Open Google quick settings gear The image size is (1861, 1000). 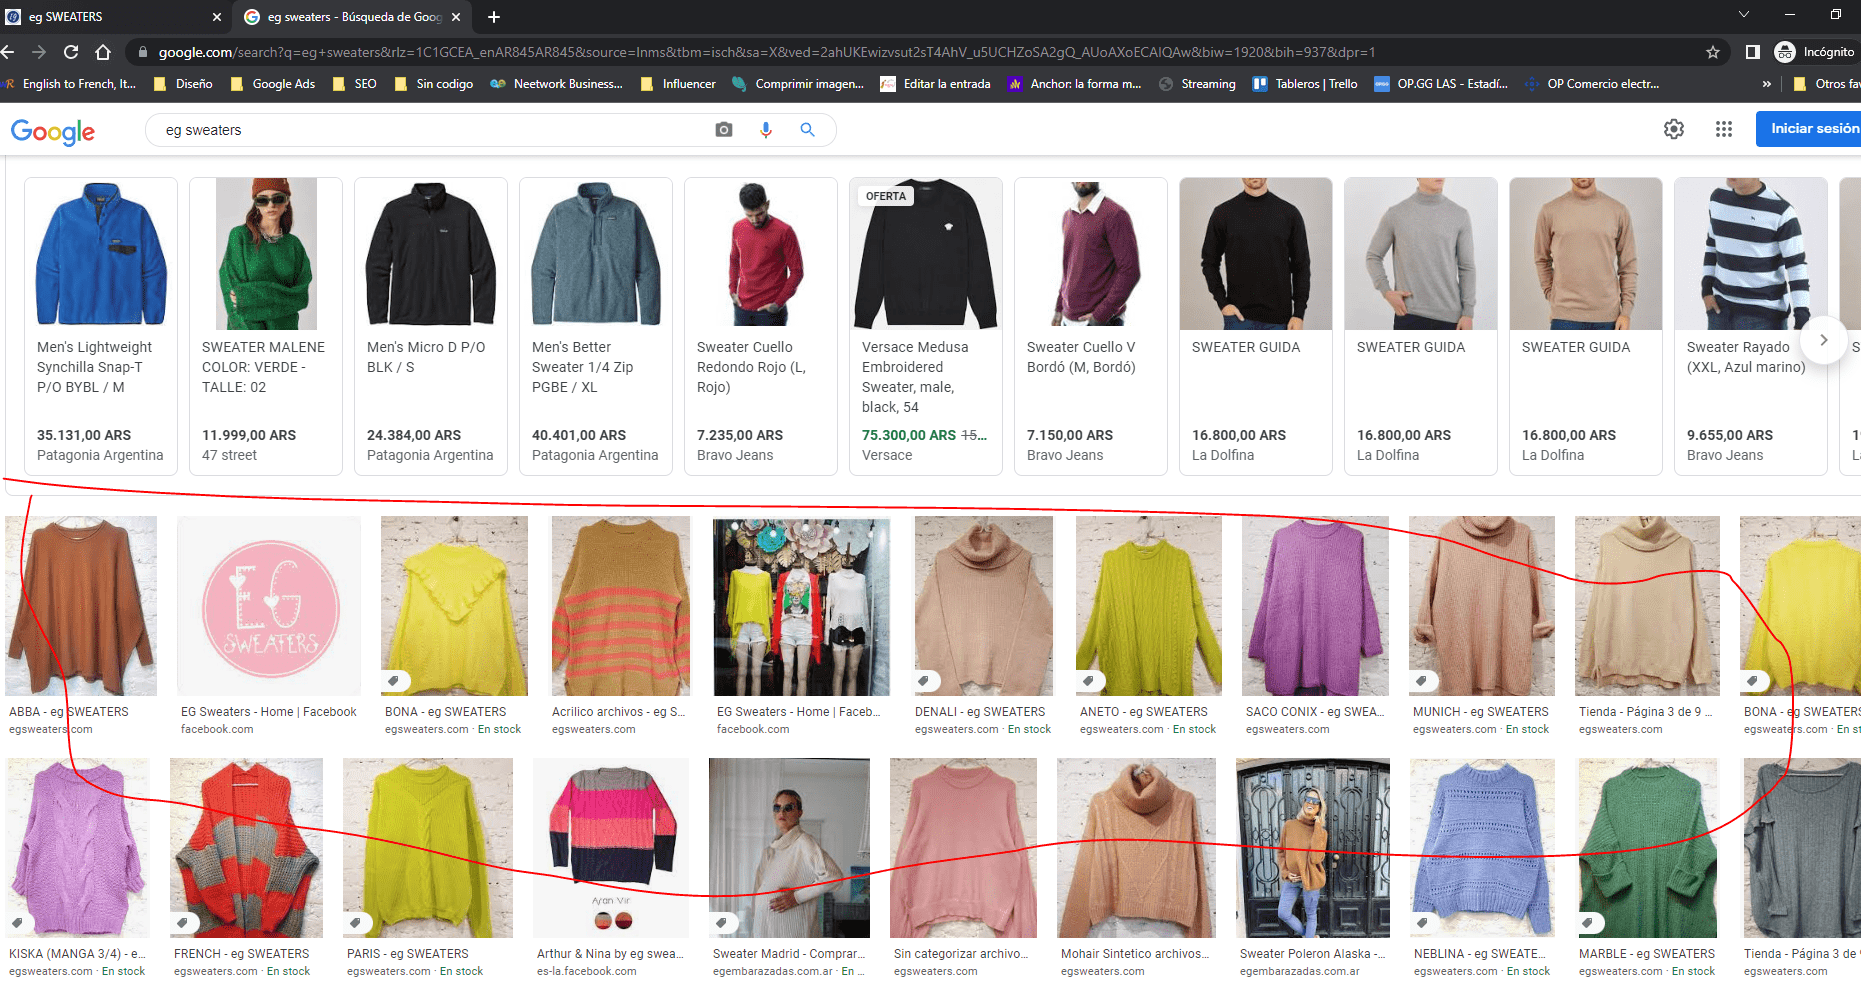coord(1674,129)
